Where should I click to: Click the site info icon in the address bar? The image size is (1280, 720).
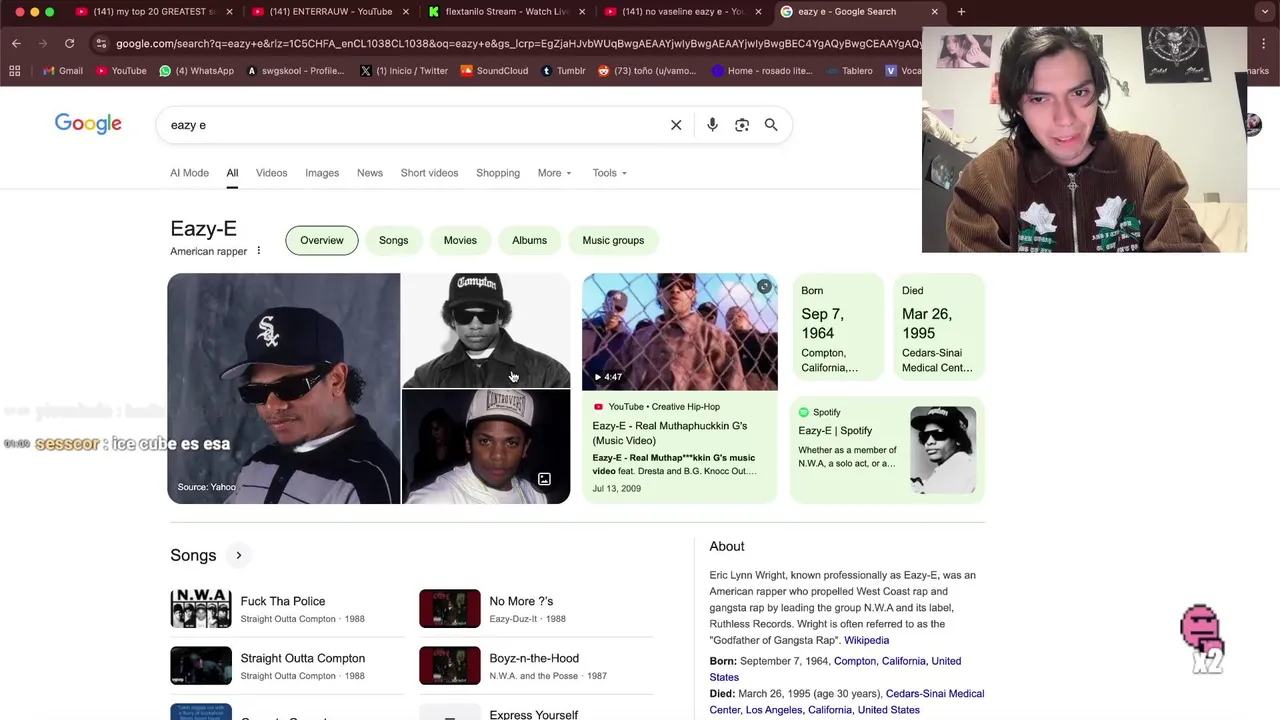(101, 43)
